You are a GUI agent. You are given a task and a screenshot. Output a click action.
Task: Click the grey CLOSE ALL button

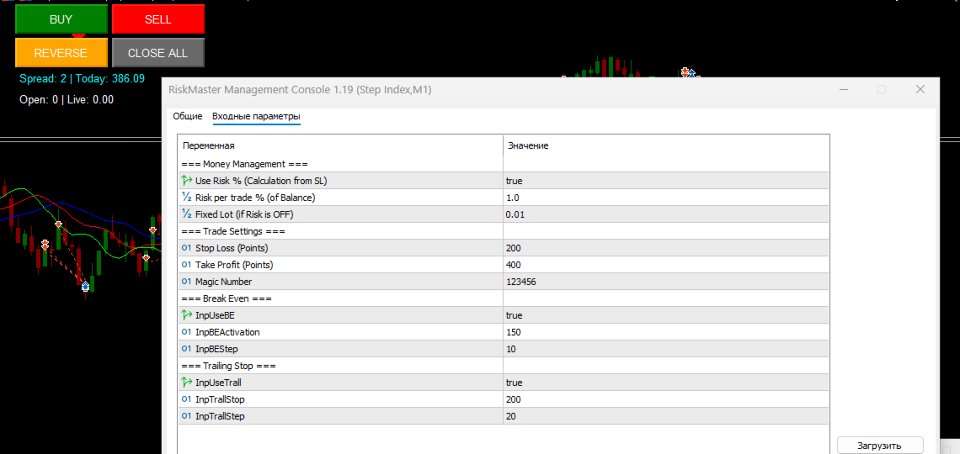pos(158,53)
